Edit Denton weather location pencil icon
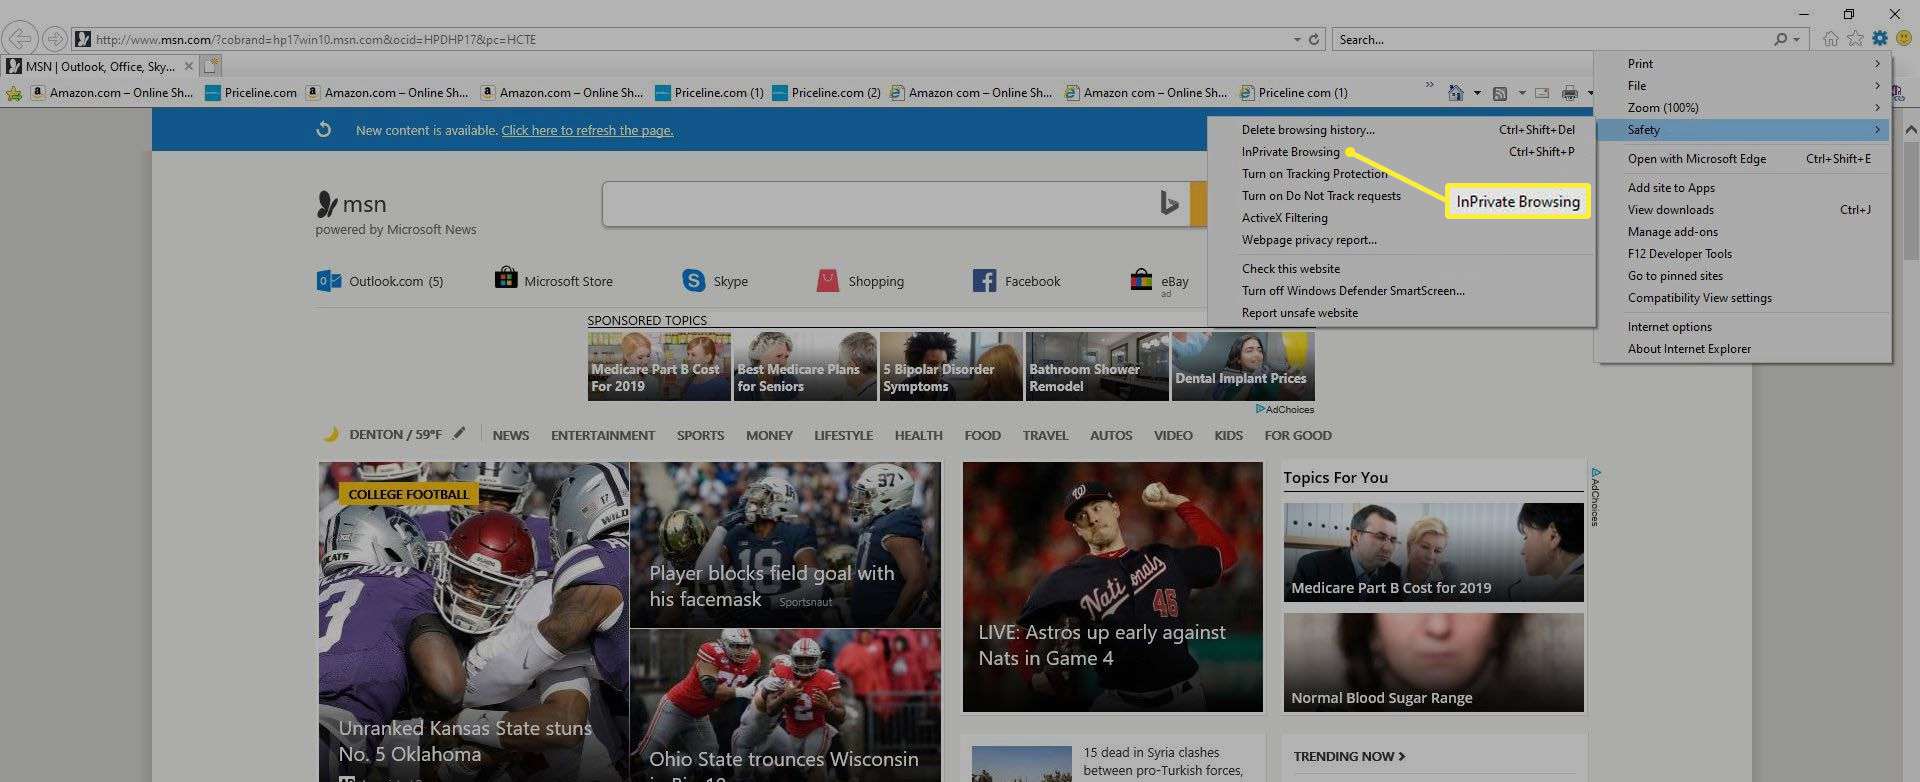This screenshot has height=782, width=1920. pos(459,434)
